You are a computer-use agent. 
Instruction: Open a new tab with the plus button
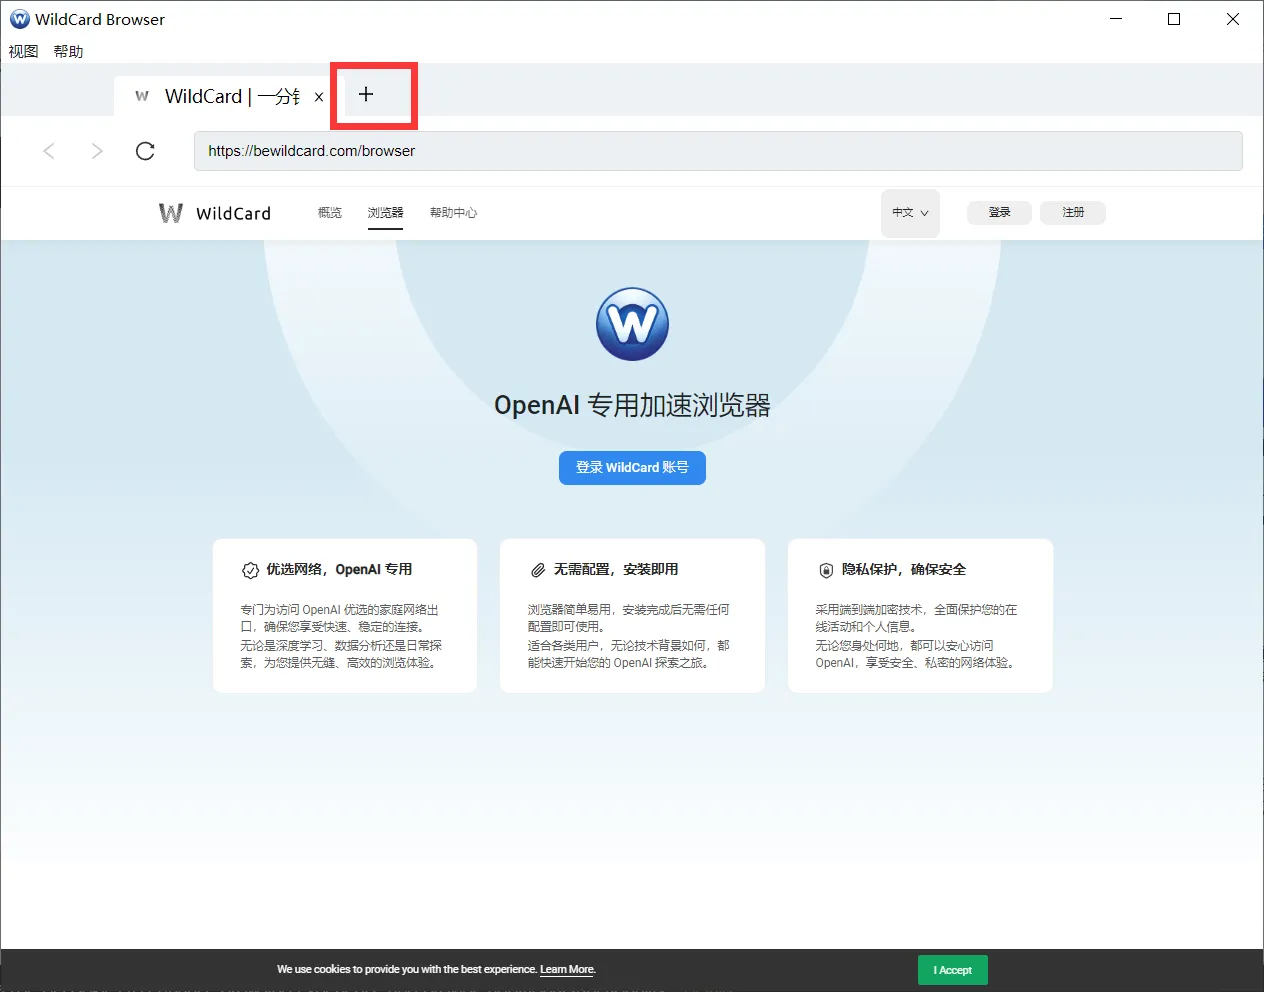[366, 94]
